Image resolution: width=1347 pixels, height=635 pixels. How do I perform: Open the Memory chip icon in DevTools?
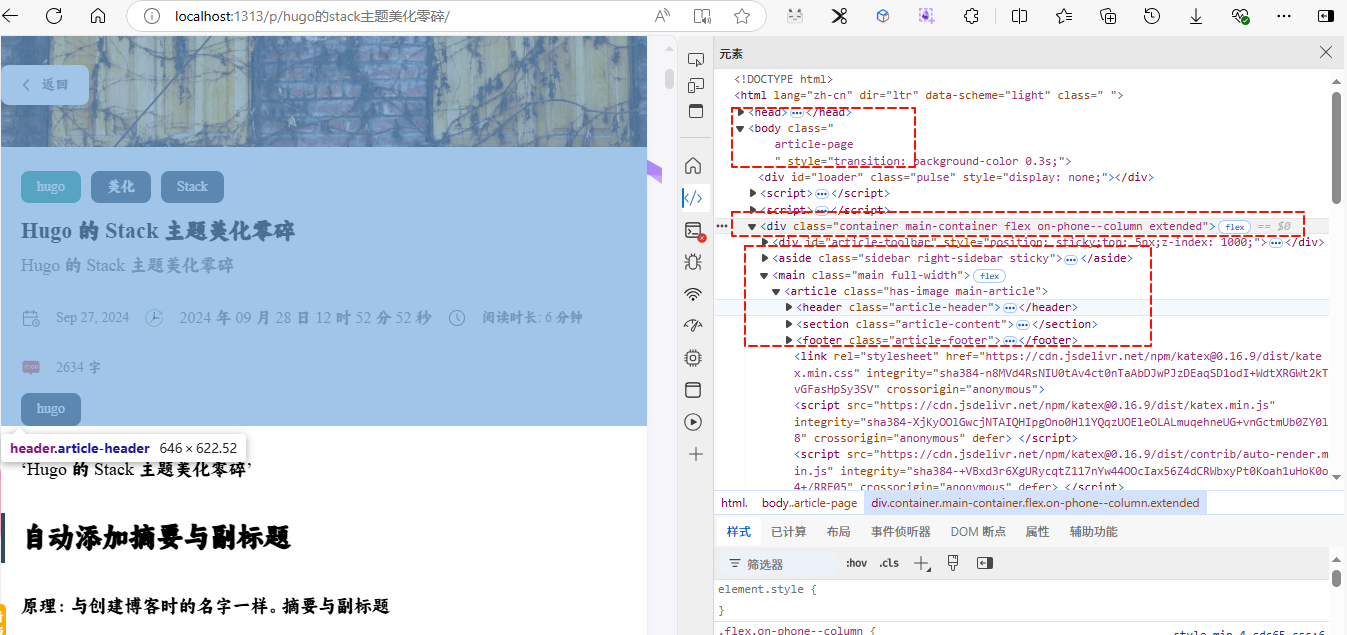(693, 358)
